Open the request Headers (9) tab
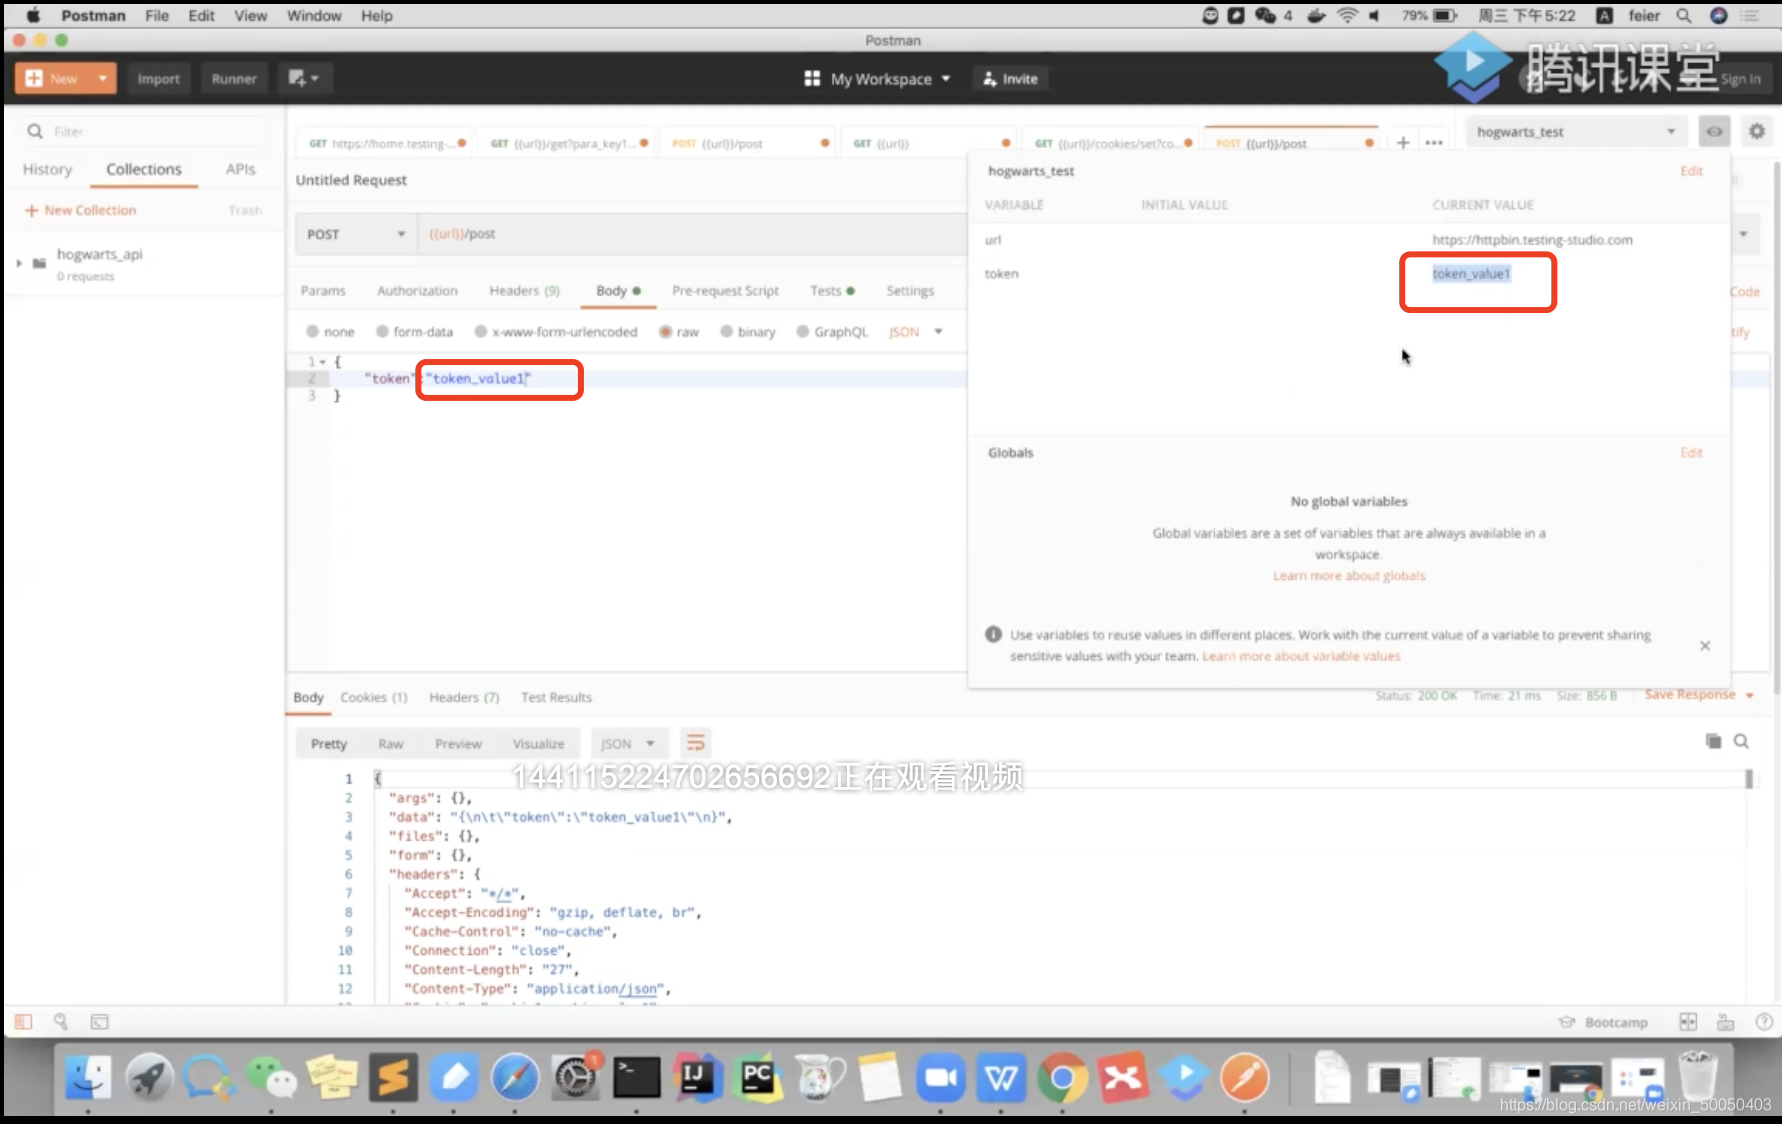This screenshot has width=1782, height=1124. tap(524, 291)
